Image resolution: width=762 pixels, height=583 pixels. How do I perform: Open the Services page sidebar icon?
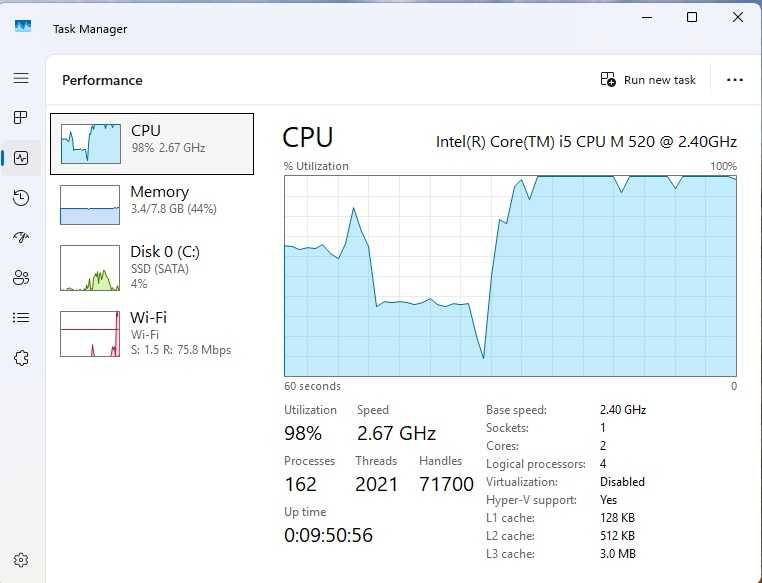pyautogui.click(x=21, y=358)
